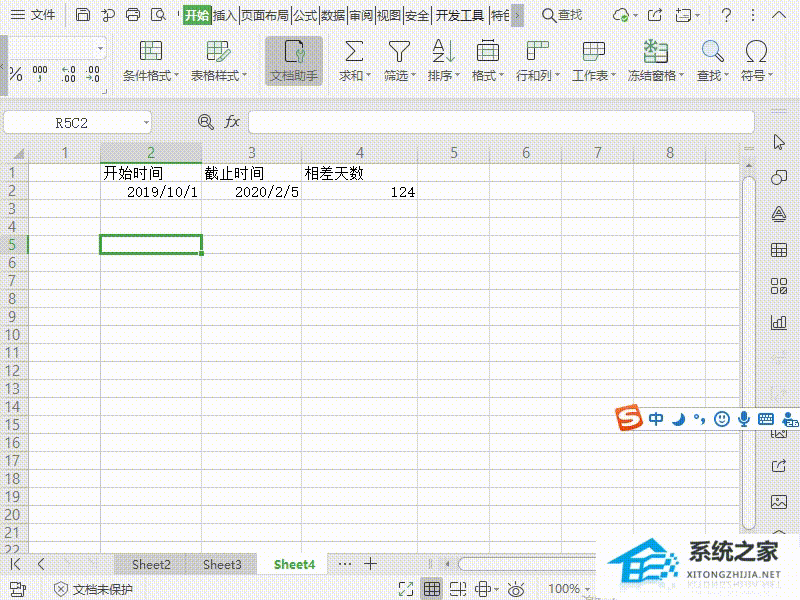Toggle the eye protection mode icon
The width and height of the screenshot is (800, 600).
[x=516, y=589]
